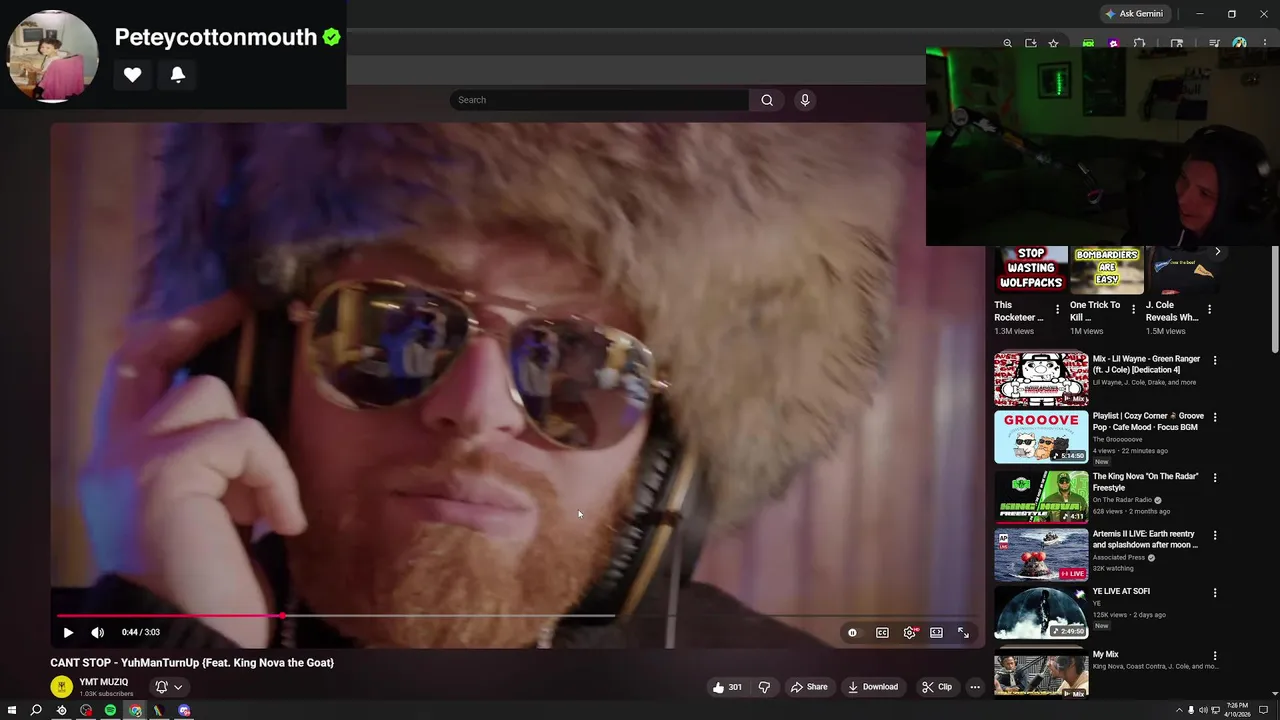
Task: Click the page vertical scrollbar
Action: click(1275, 300)
